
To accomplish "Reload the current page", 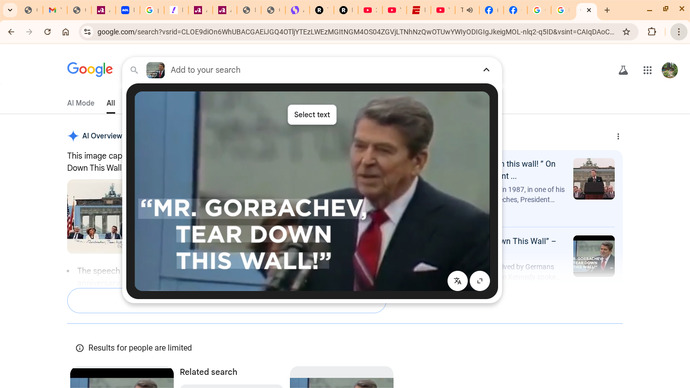I will click(47, 32).
